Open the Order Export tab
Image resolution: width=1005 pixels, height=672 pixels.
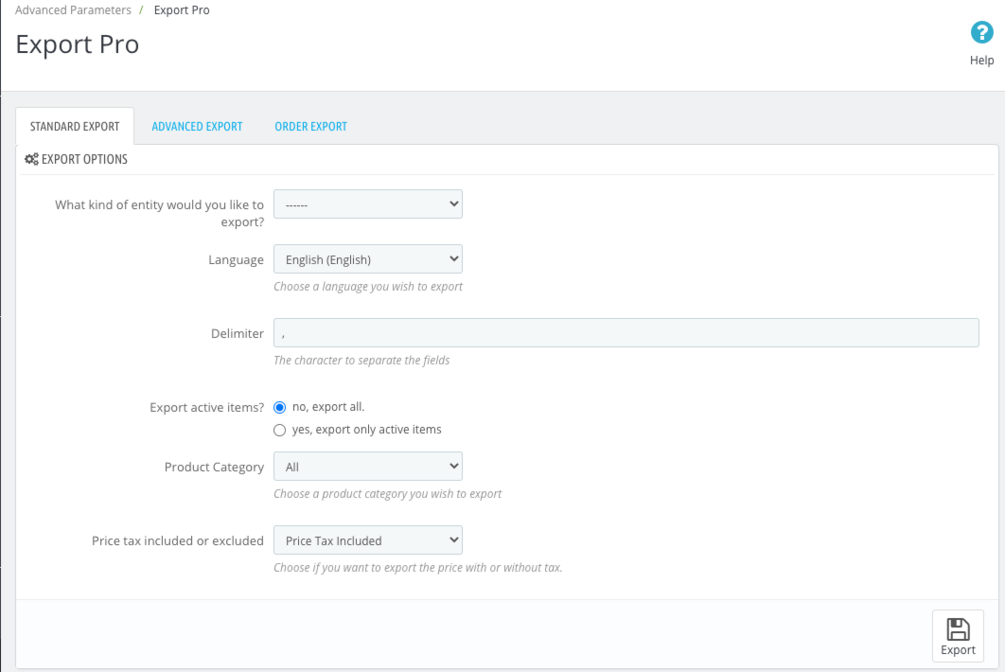coord(311,127)
